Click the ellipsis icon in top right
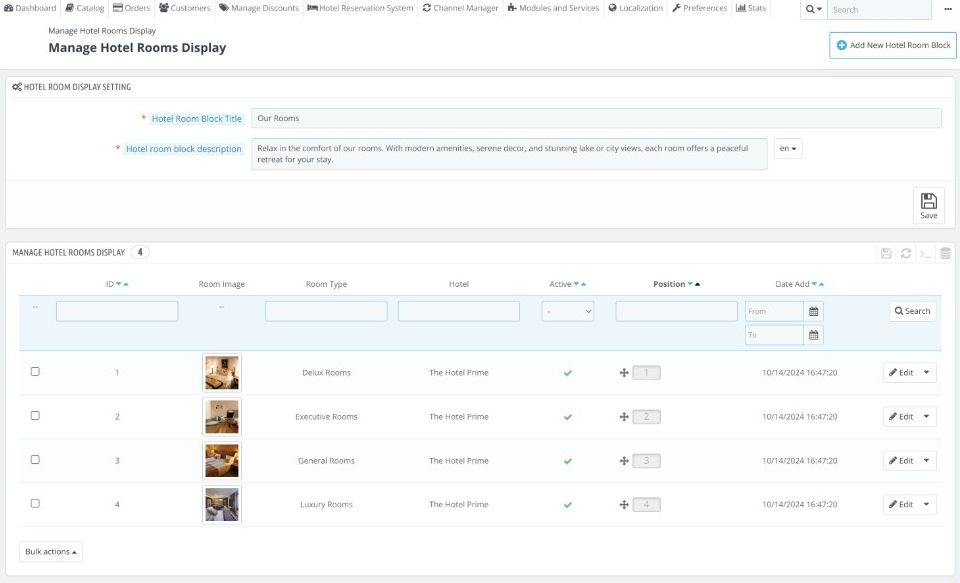The width and height of the screenshot is (960, 583). (948, 9)
